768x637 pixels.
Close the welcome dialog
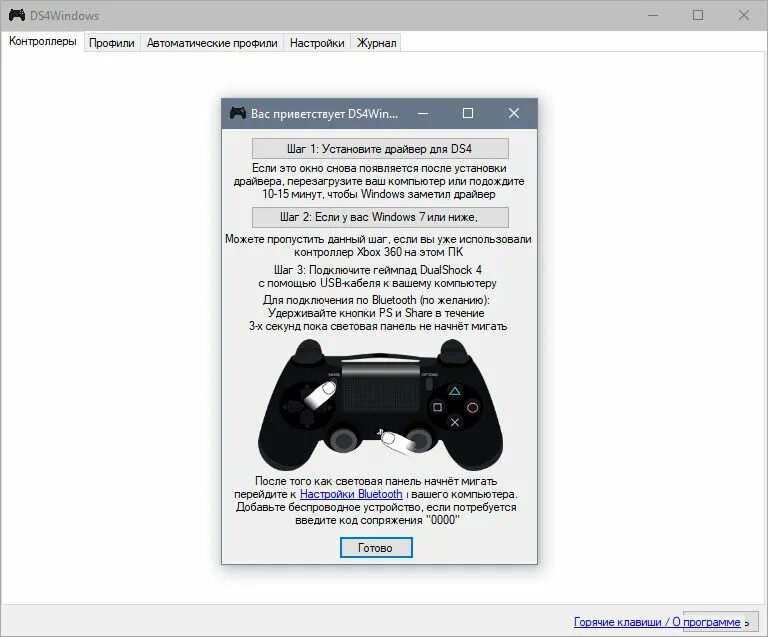pyautogui.click(x=514, y=113)
